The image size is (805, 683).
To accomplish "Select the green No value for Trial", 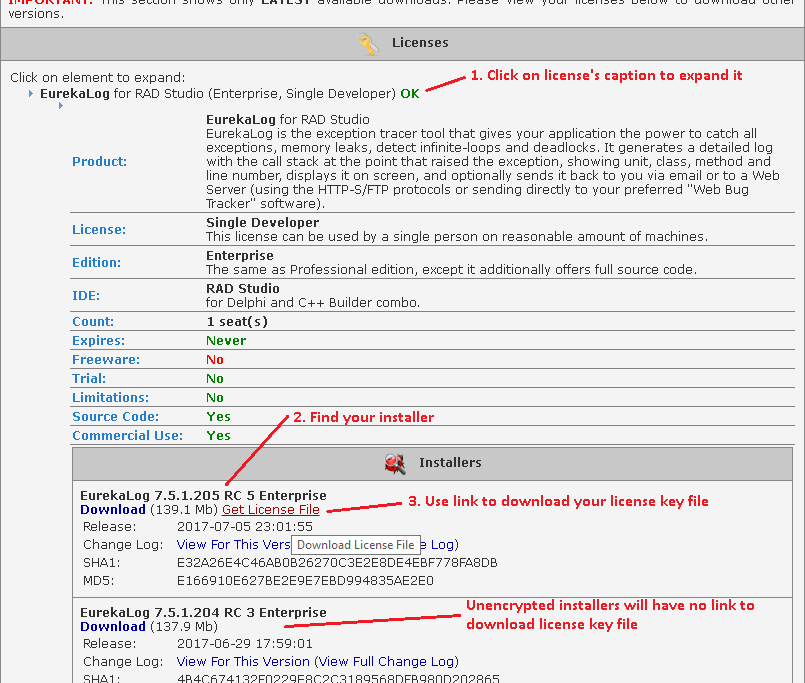I will point(215,378).
